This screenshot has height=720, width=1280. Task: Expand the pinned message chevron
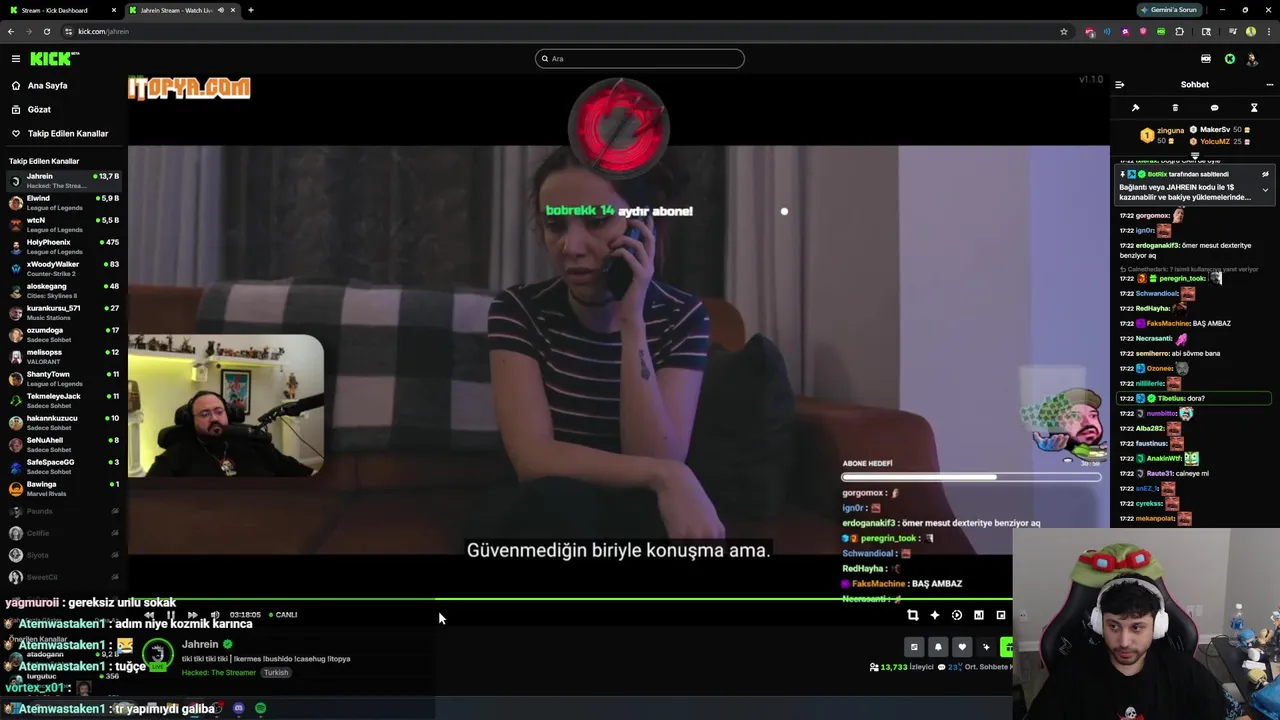coord(1265,189)
